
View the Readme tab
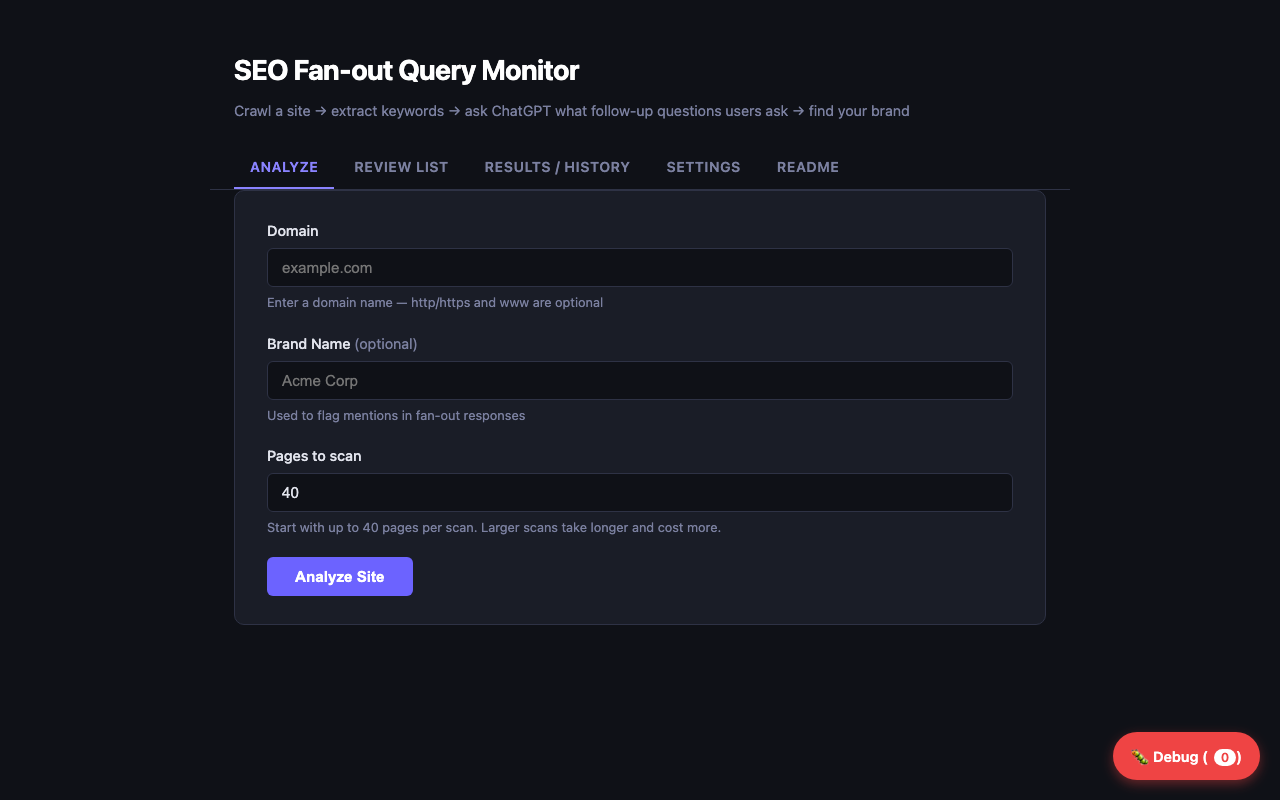click(808, 167)
